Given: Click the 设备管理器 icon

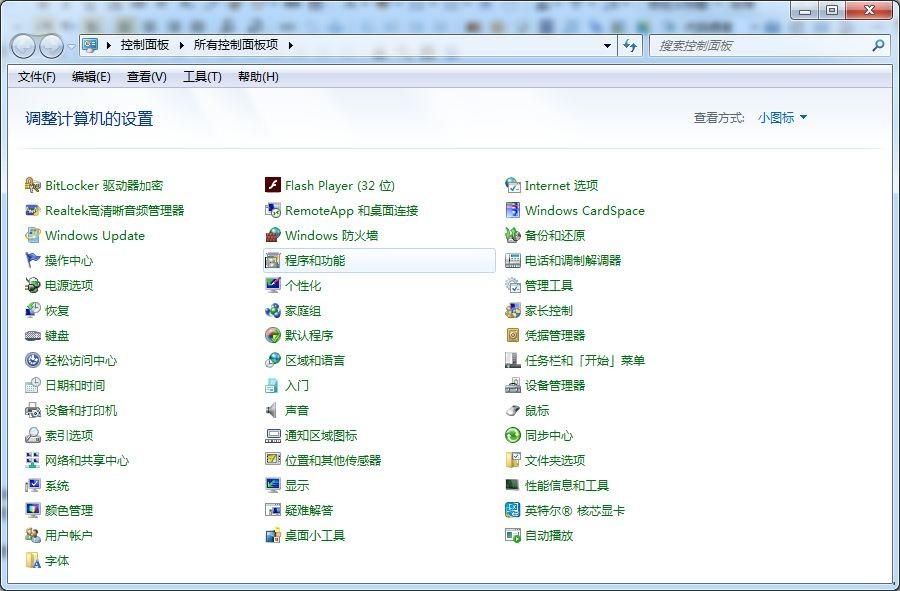Looking at the screenshot, I should 513,386.
